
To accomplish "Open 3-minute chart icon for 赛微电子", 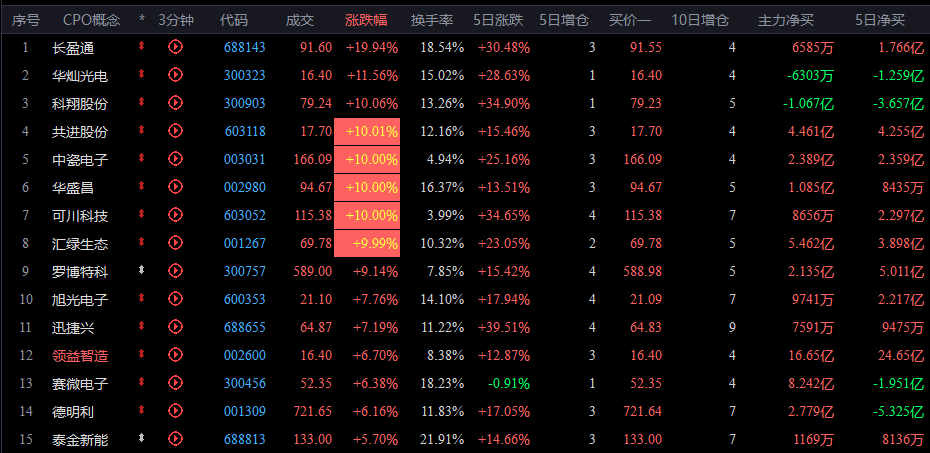I will click(175, 382).
